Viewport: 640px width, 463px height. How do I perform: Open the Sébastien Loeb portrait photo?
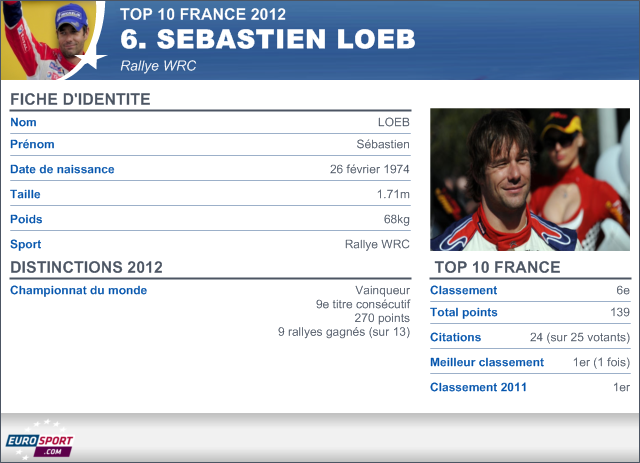530,180
